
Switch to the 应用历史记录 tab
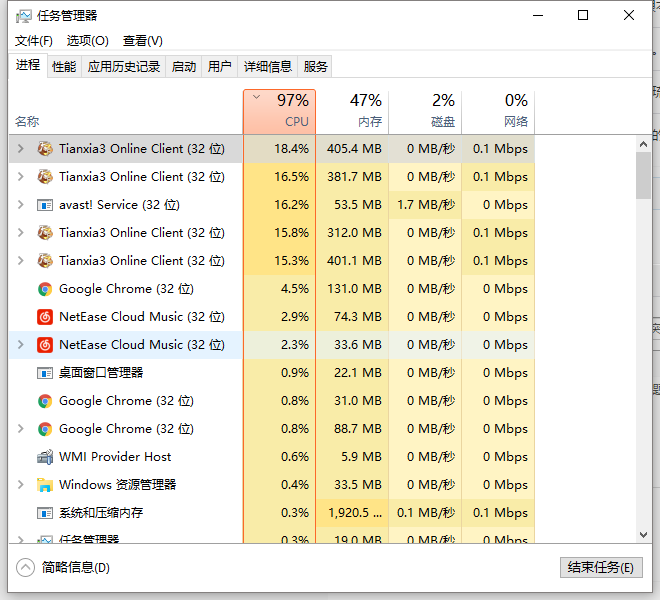[124, 67]
